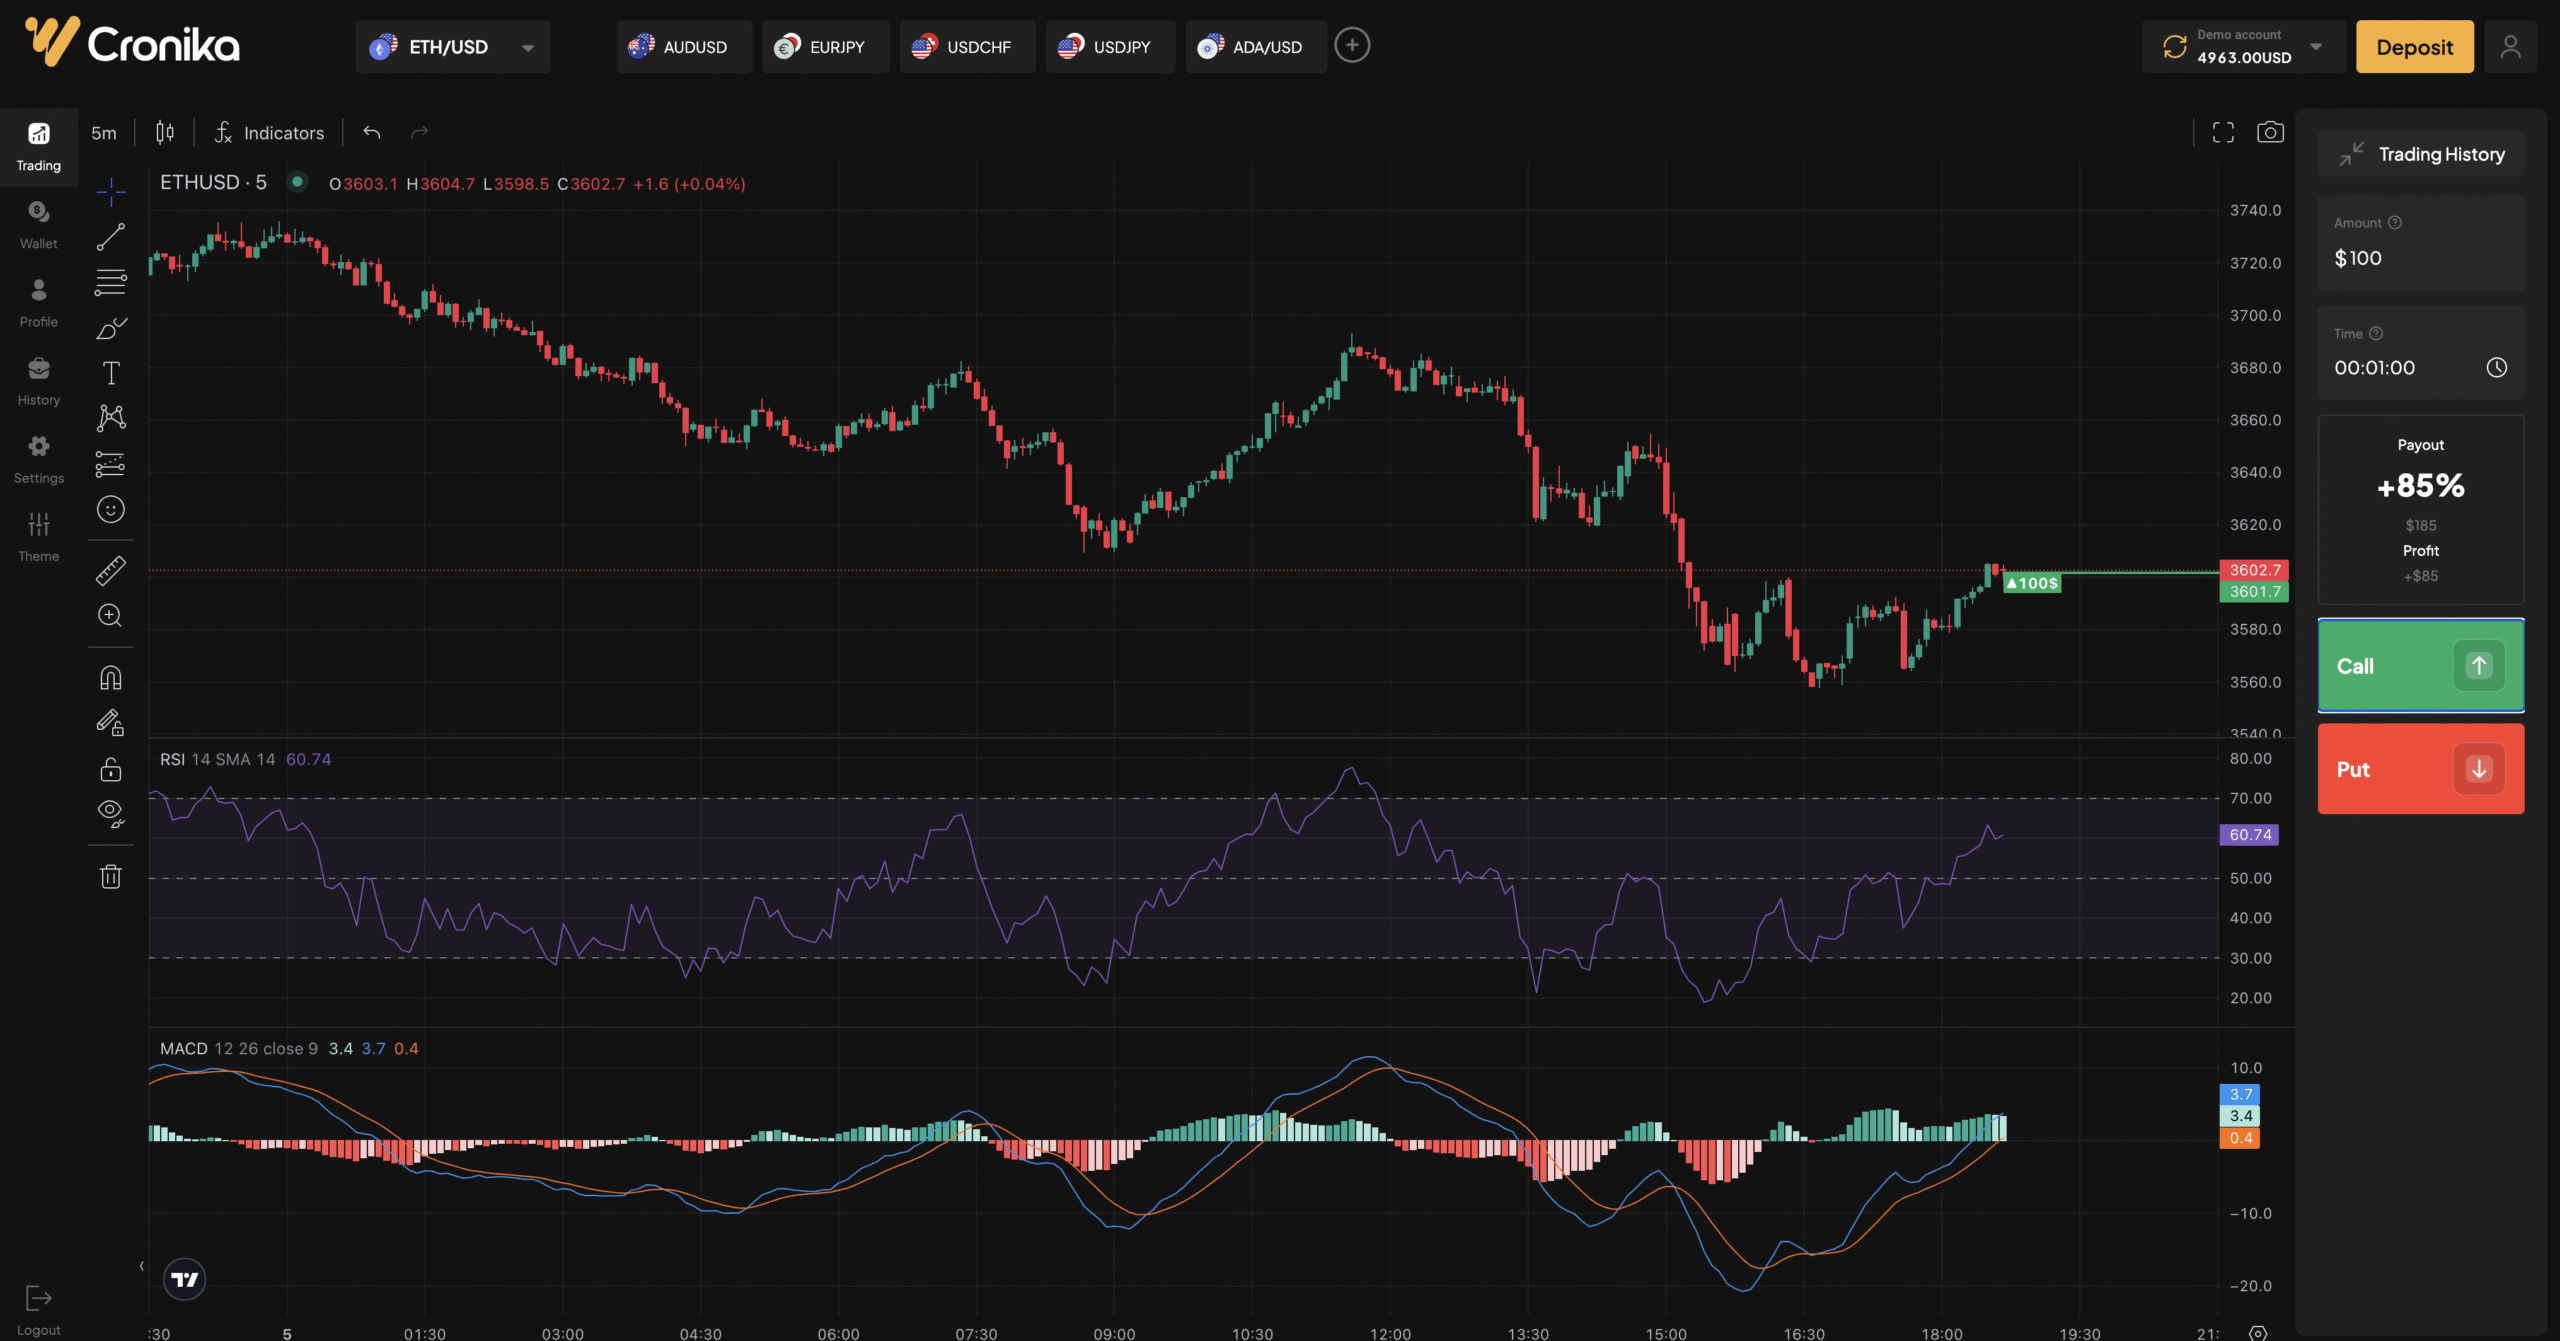2560x1341 pixels.
Task: Open the Indicators menu
Action: [x=270, y=132]
